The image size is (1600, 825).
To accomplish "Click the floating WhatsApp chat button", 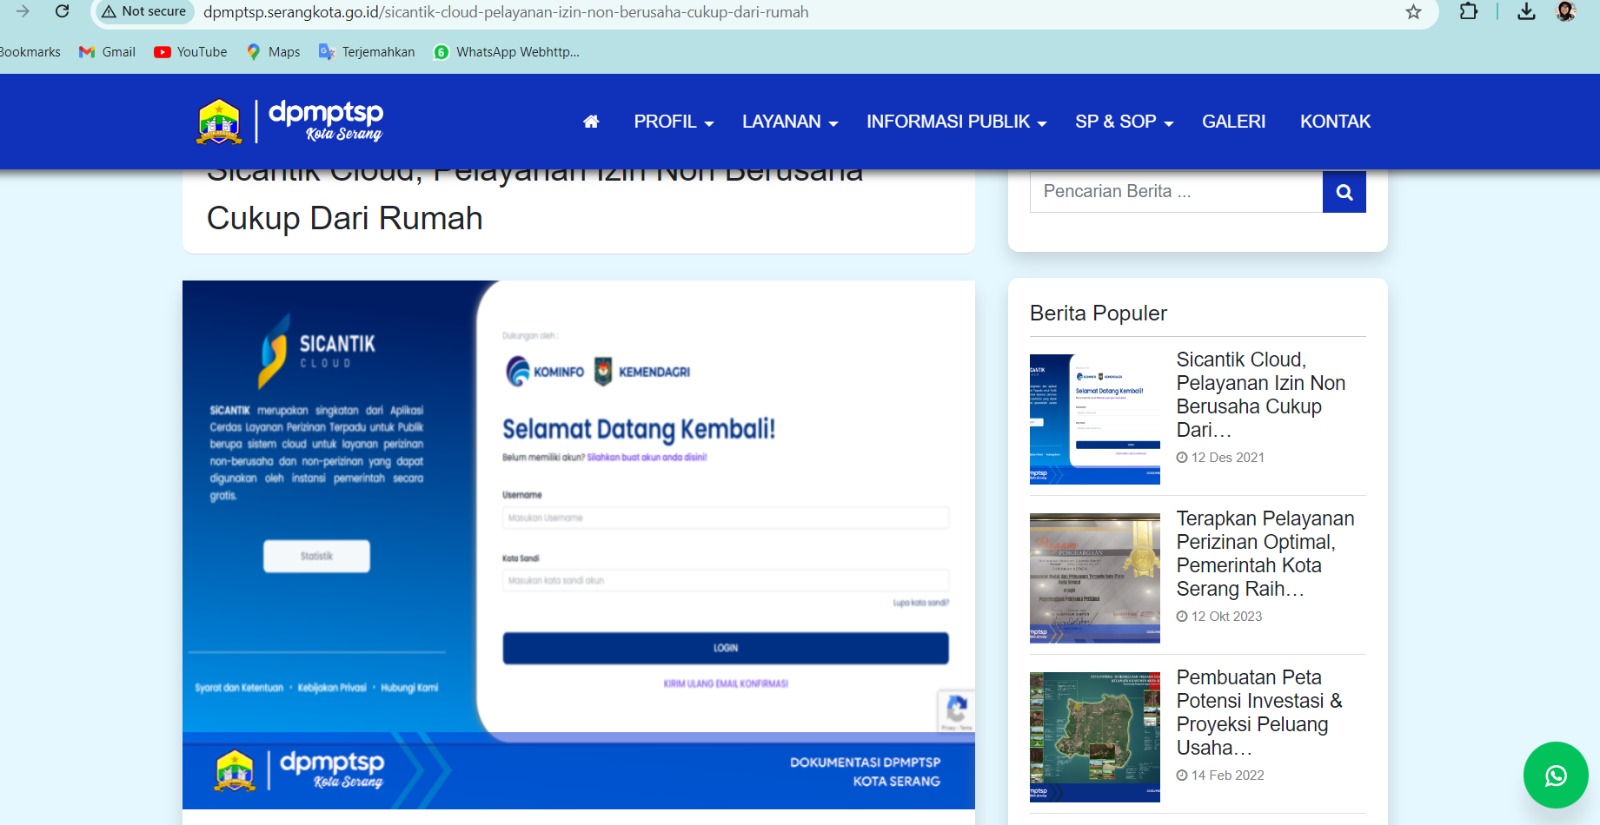I will tap(1556, 775).
